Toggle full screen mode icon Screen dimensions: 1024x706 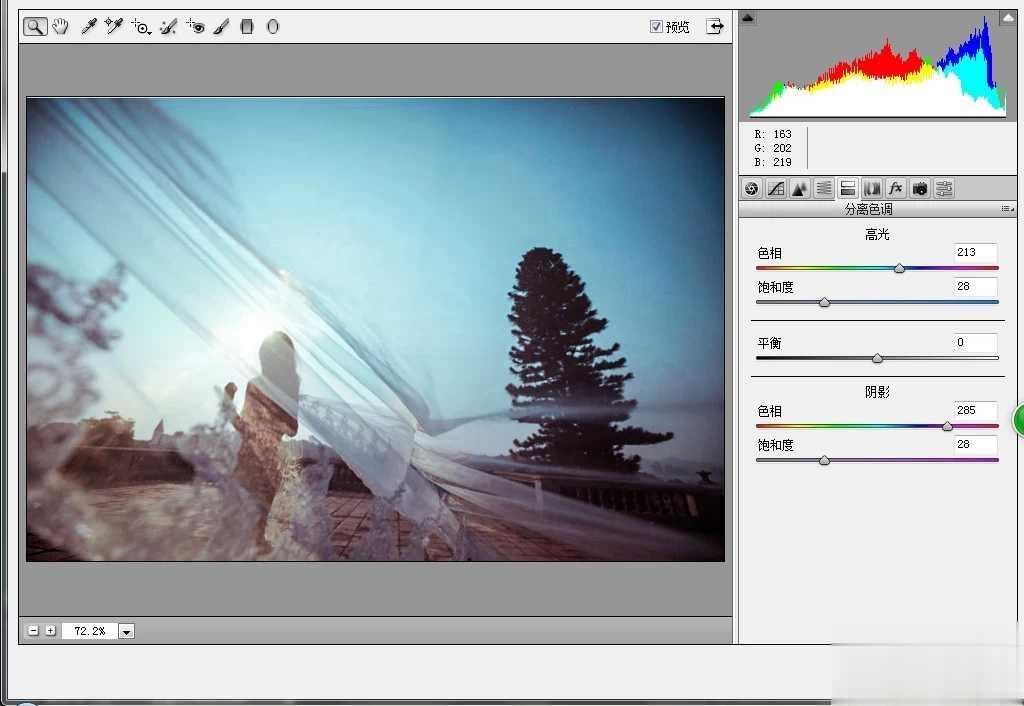pyautogui.click(x=714, y=27)
